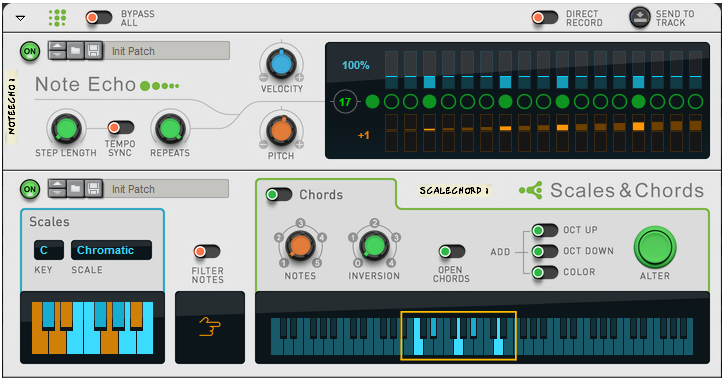Click the green ALTER button
Screen dimensions: 722x378
(x=655, y=247)
